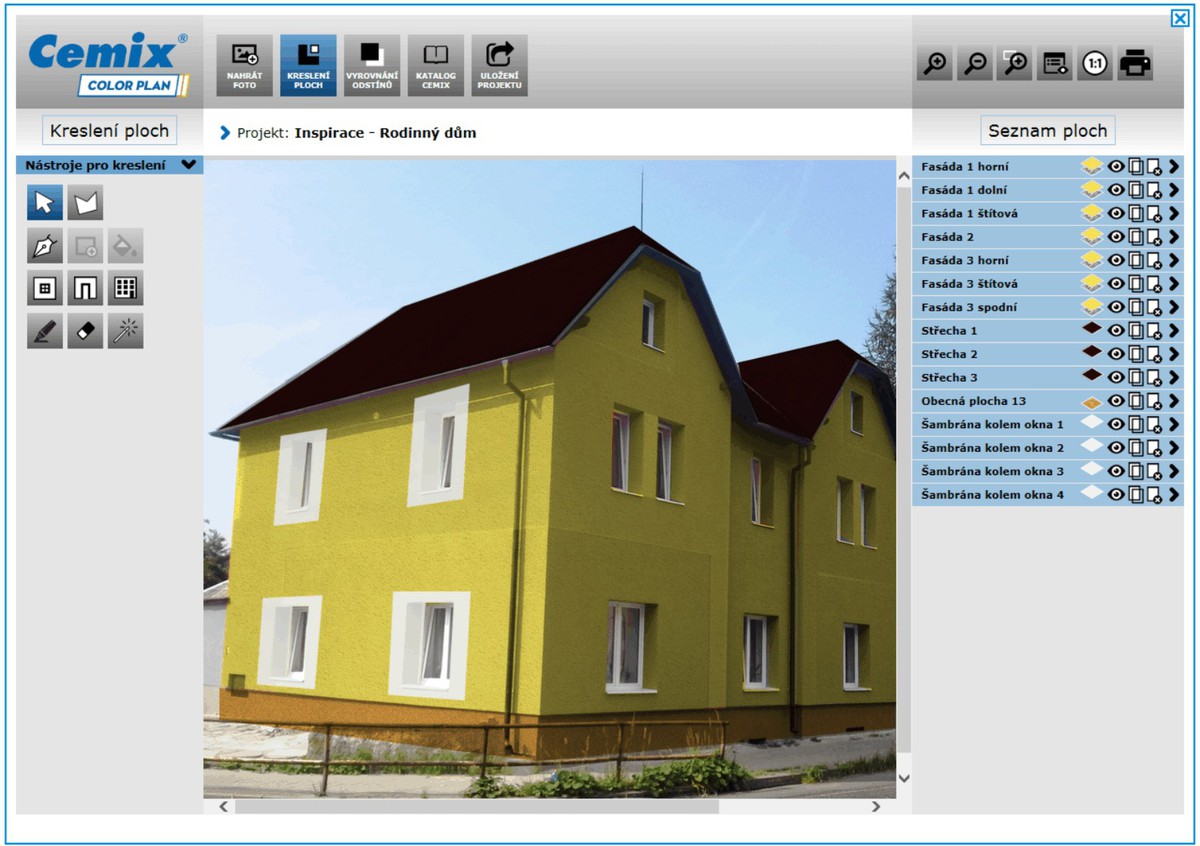Expand the Fasáda 1 štítová row arrow
The width and height of the screenshot is (1200, 846).
(x=1174, y=213)
